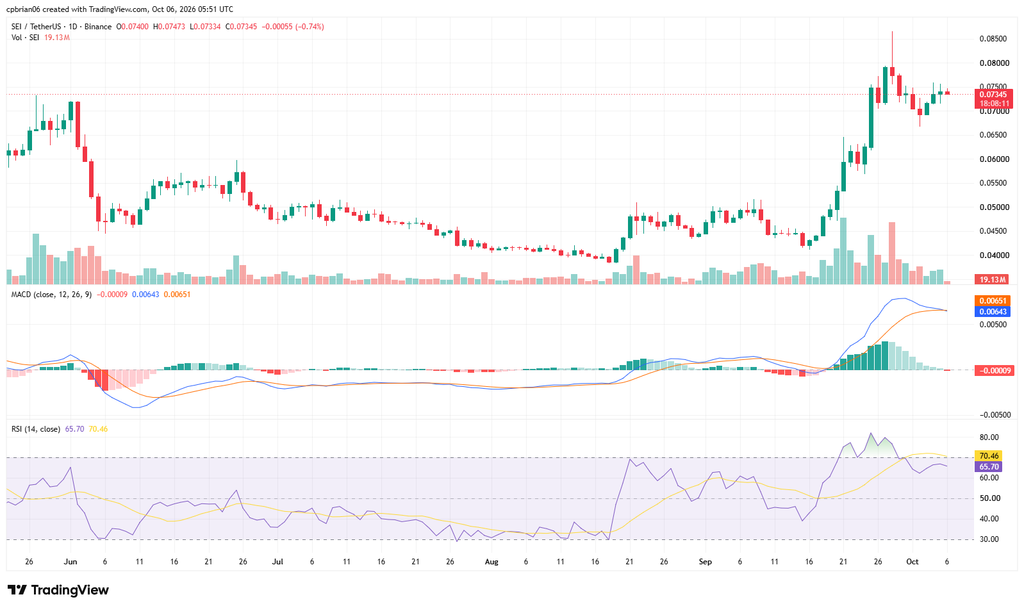This screenshot has height=609, width=1024.
Task: Click the 60.00 label on the RSI axis
Action: pos(989,478)
